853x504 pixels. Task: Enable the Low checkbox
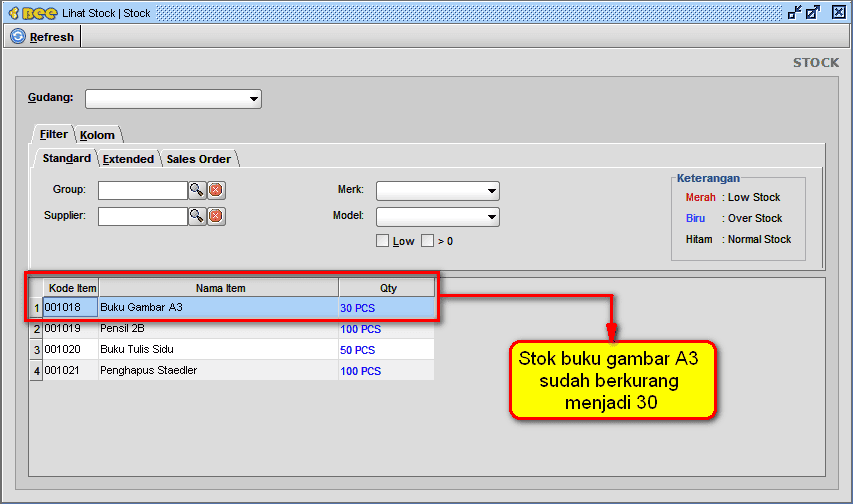coord(382,241)
